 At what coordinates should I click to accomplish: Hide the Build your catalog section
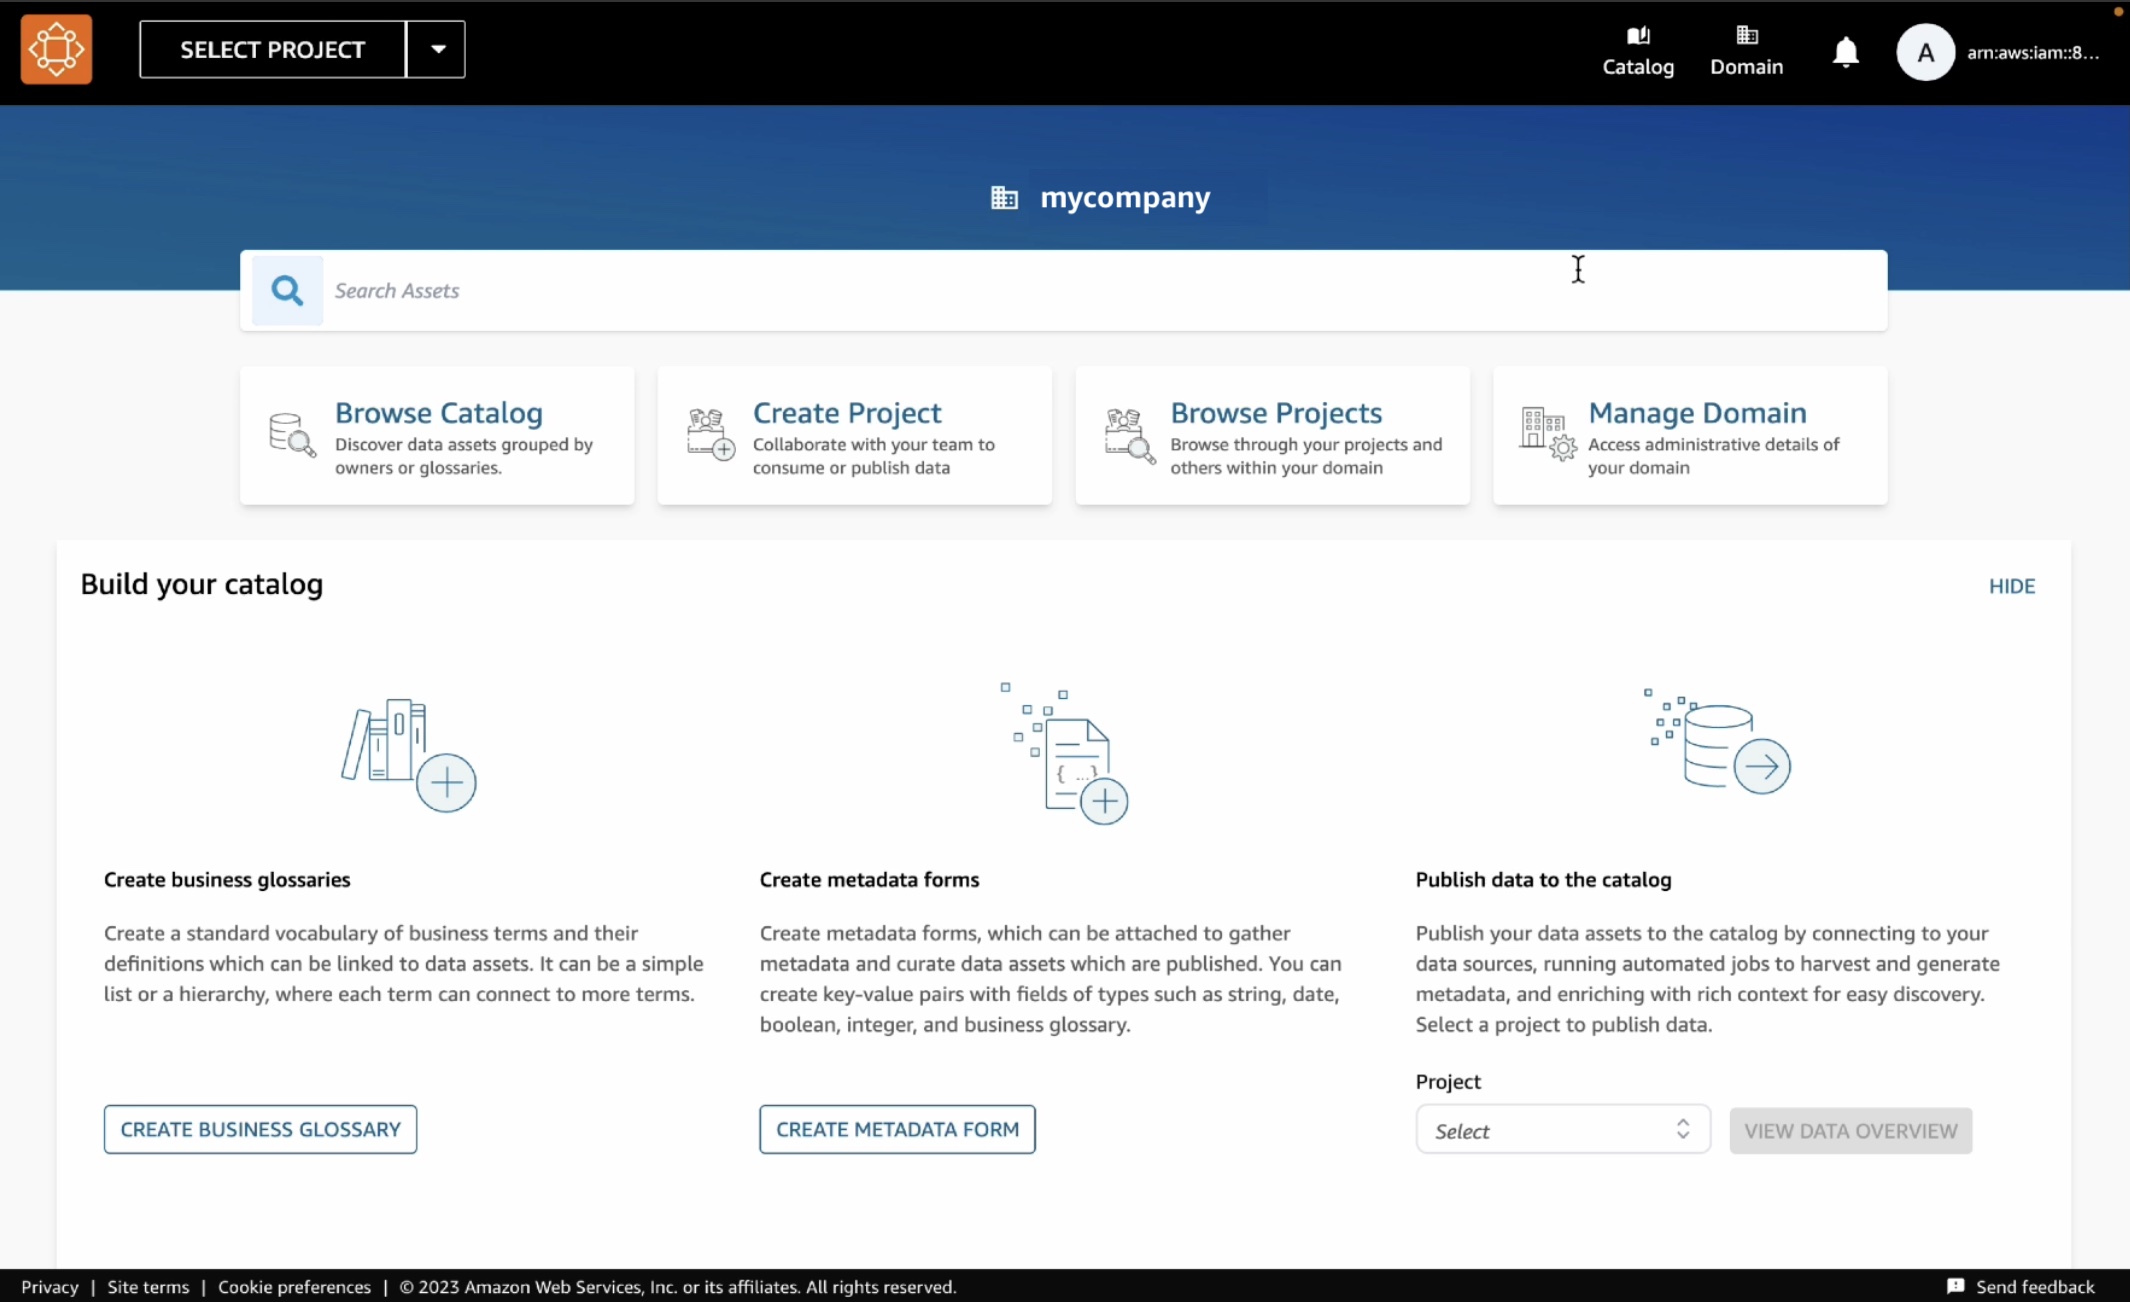click(x=2011, y=586)
